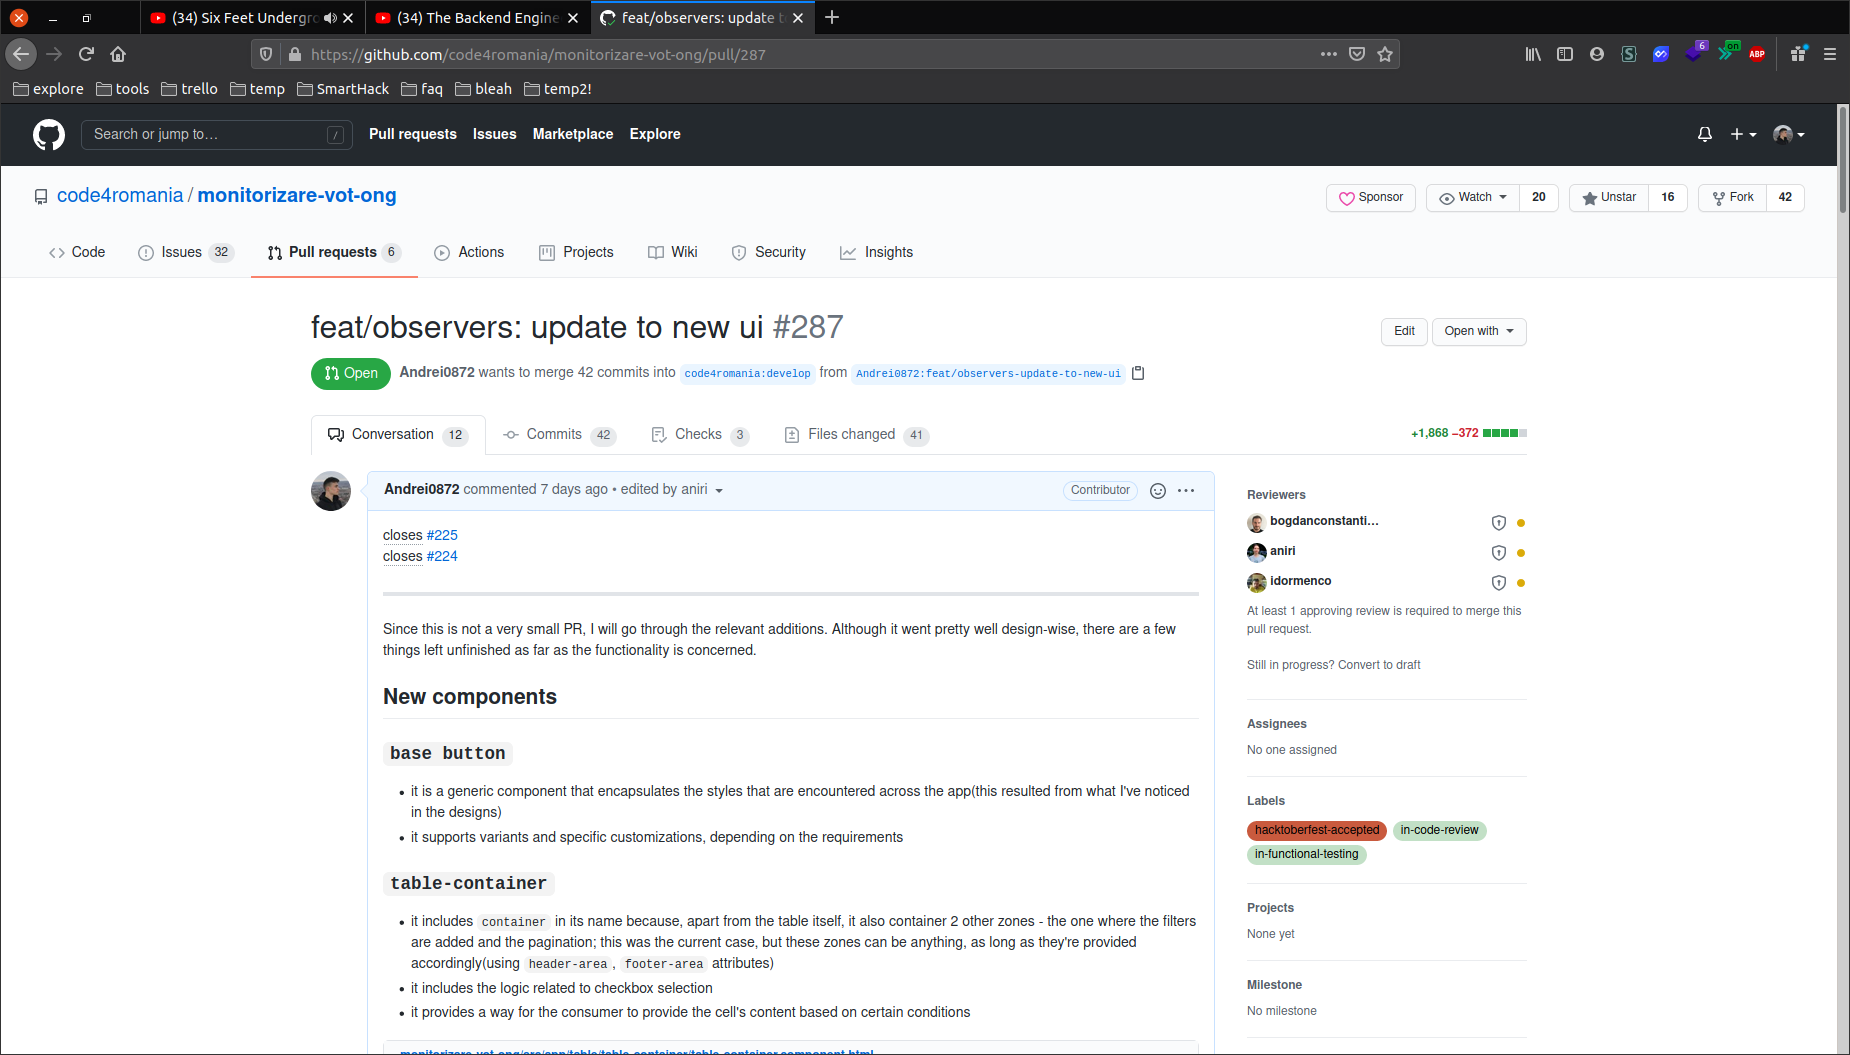Viewport: 1850px width, 1055px height.
Task: Reload the page in the browser
Action: point(87,55)
